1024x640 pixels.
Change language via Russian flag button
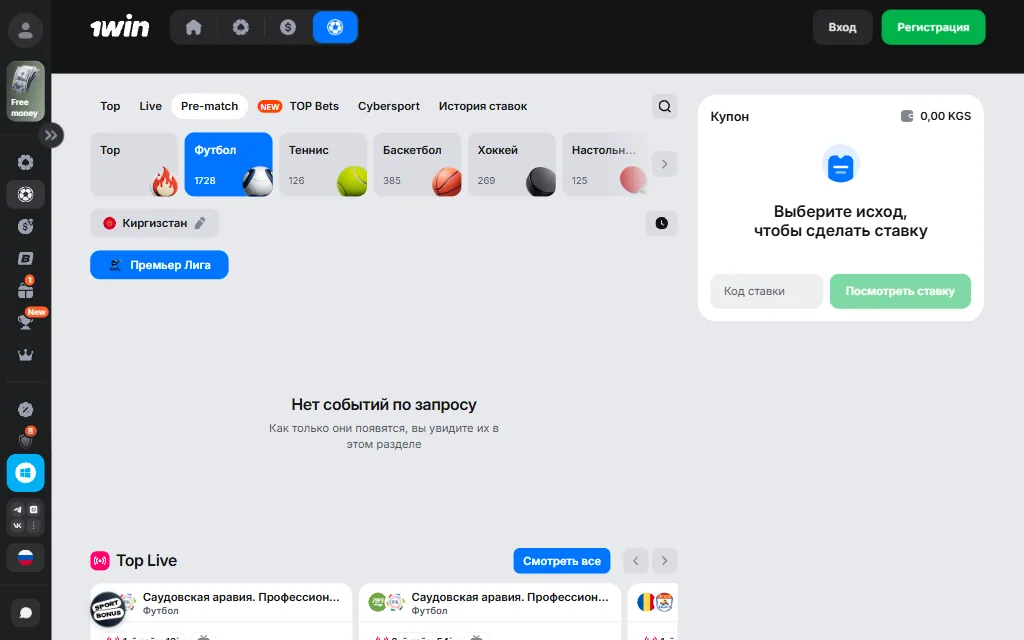pos(25,558)
